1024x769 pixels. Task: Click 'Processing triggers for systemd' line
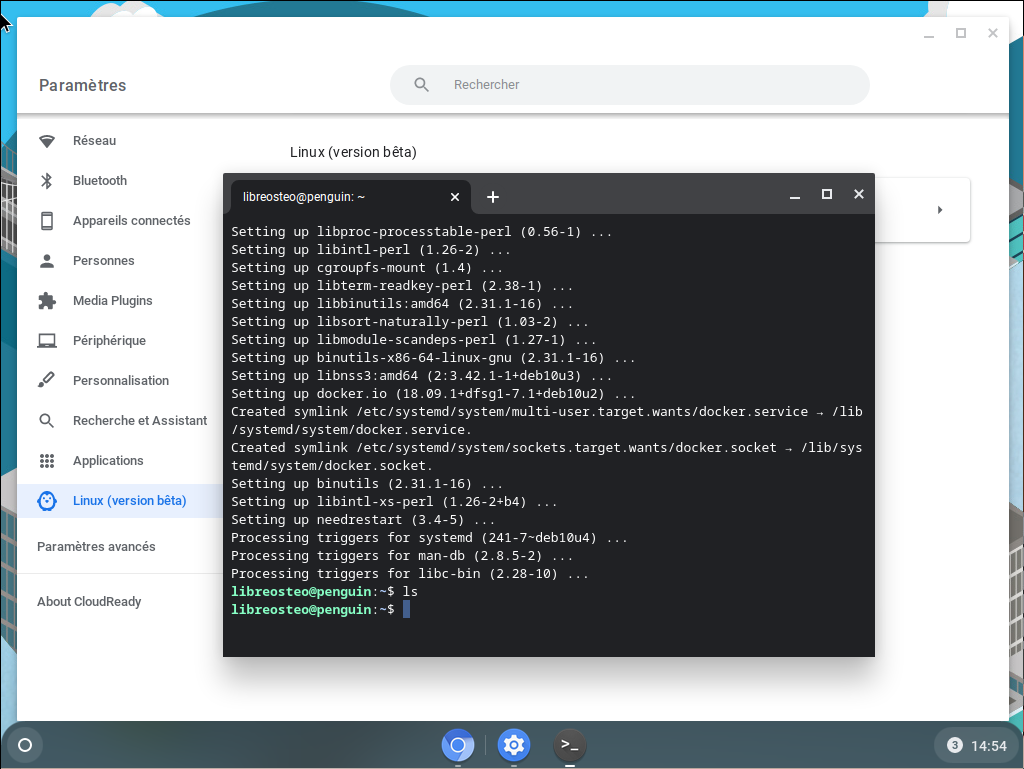pos(429,538)
